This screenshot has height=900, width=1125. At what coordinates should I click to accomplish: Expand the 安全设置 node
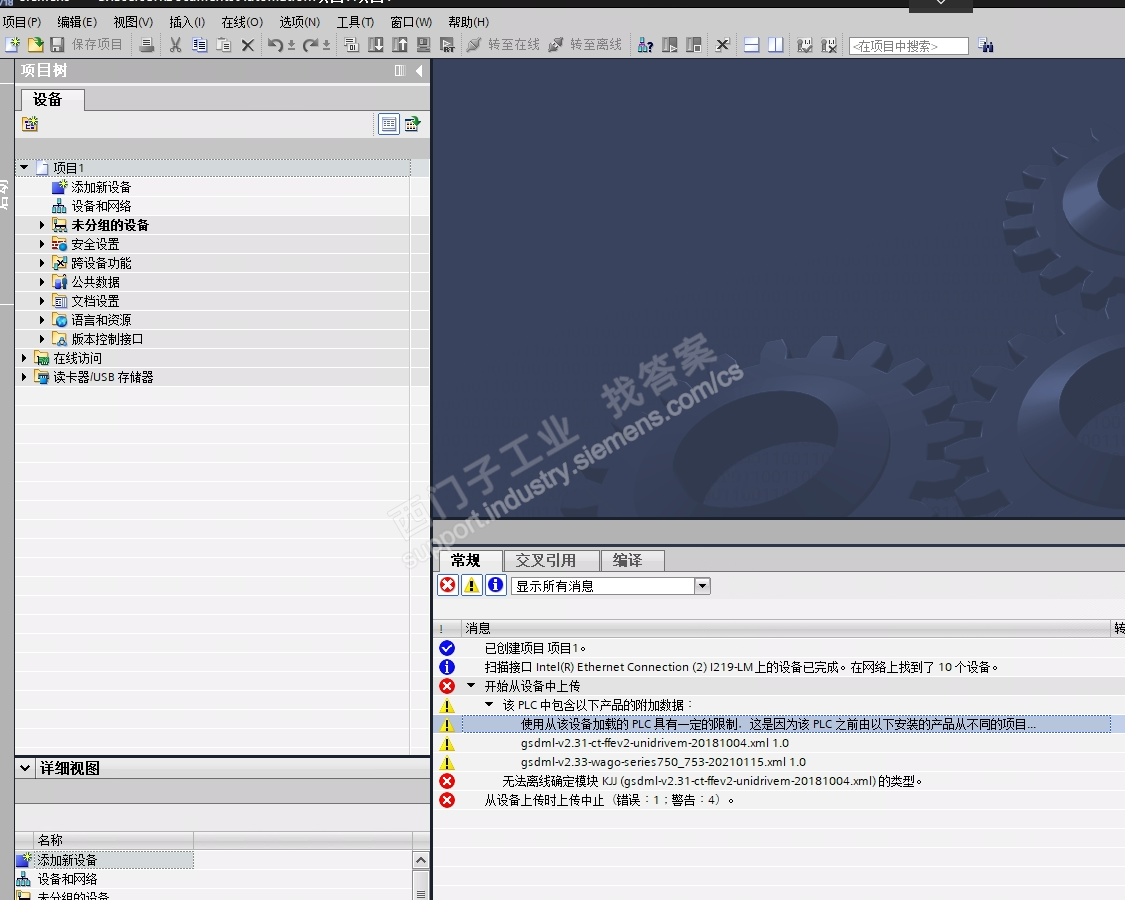[x=42, y=244]
